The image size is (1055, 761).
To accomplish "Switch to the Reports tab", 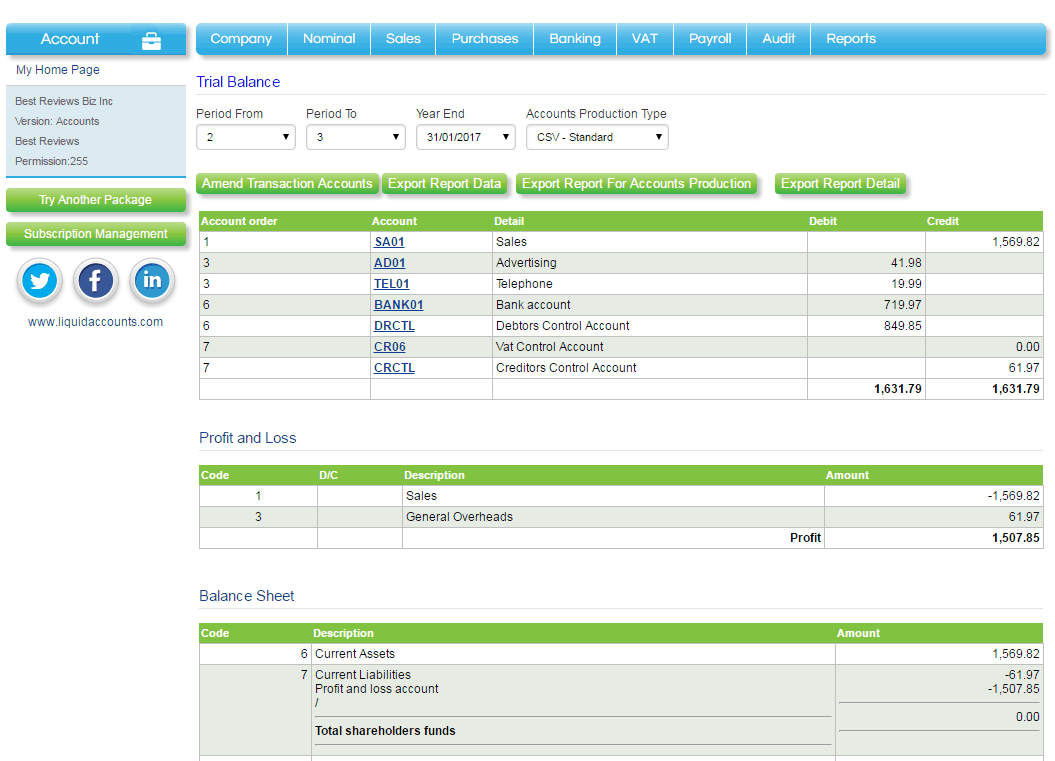I will point(851,38).
